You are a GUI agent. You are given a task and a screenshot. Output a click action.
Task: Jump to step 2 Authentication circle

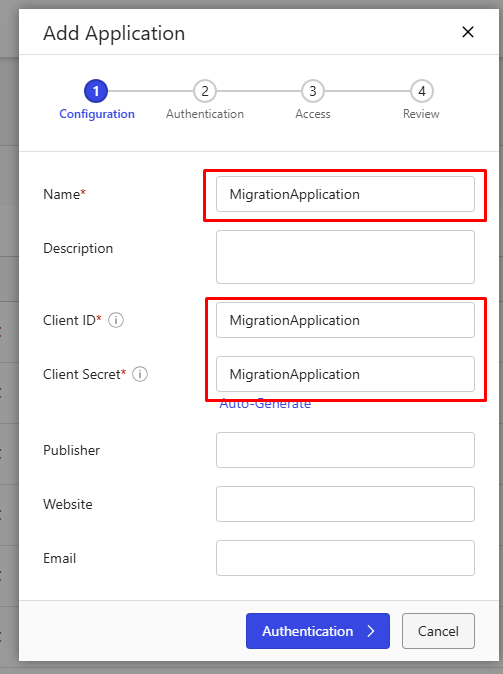pyautogui.click(x=205, y=91)
